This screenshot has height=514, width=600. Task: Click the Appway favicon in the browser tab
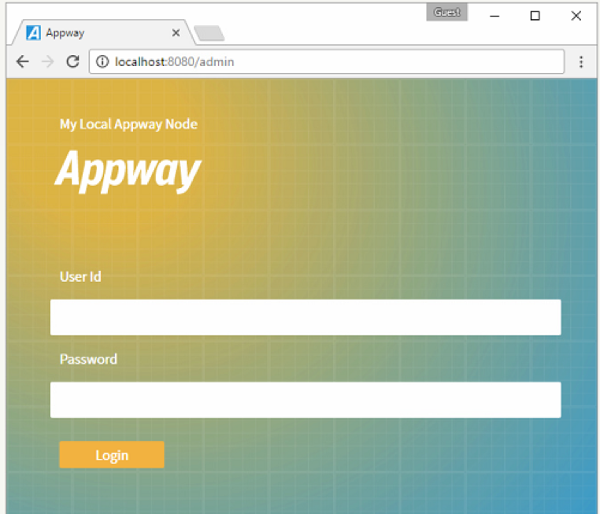[33, 32]
